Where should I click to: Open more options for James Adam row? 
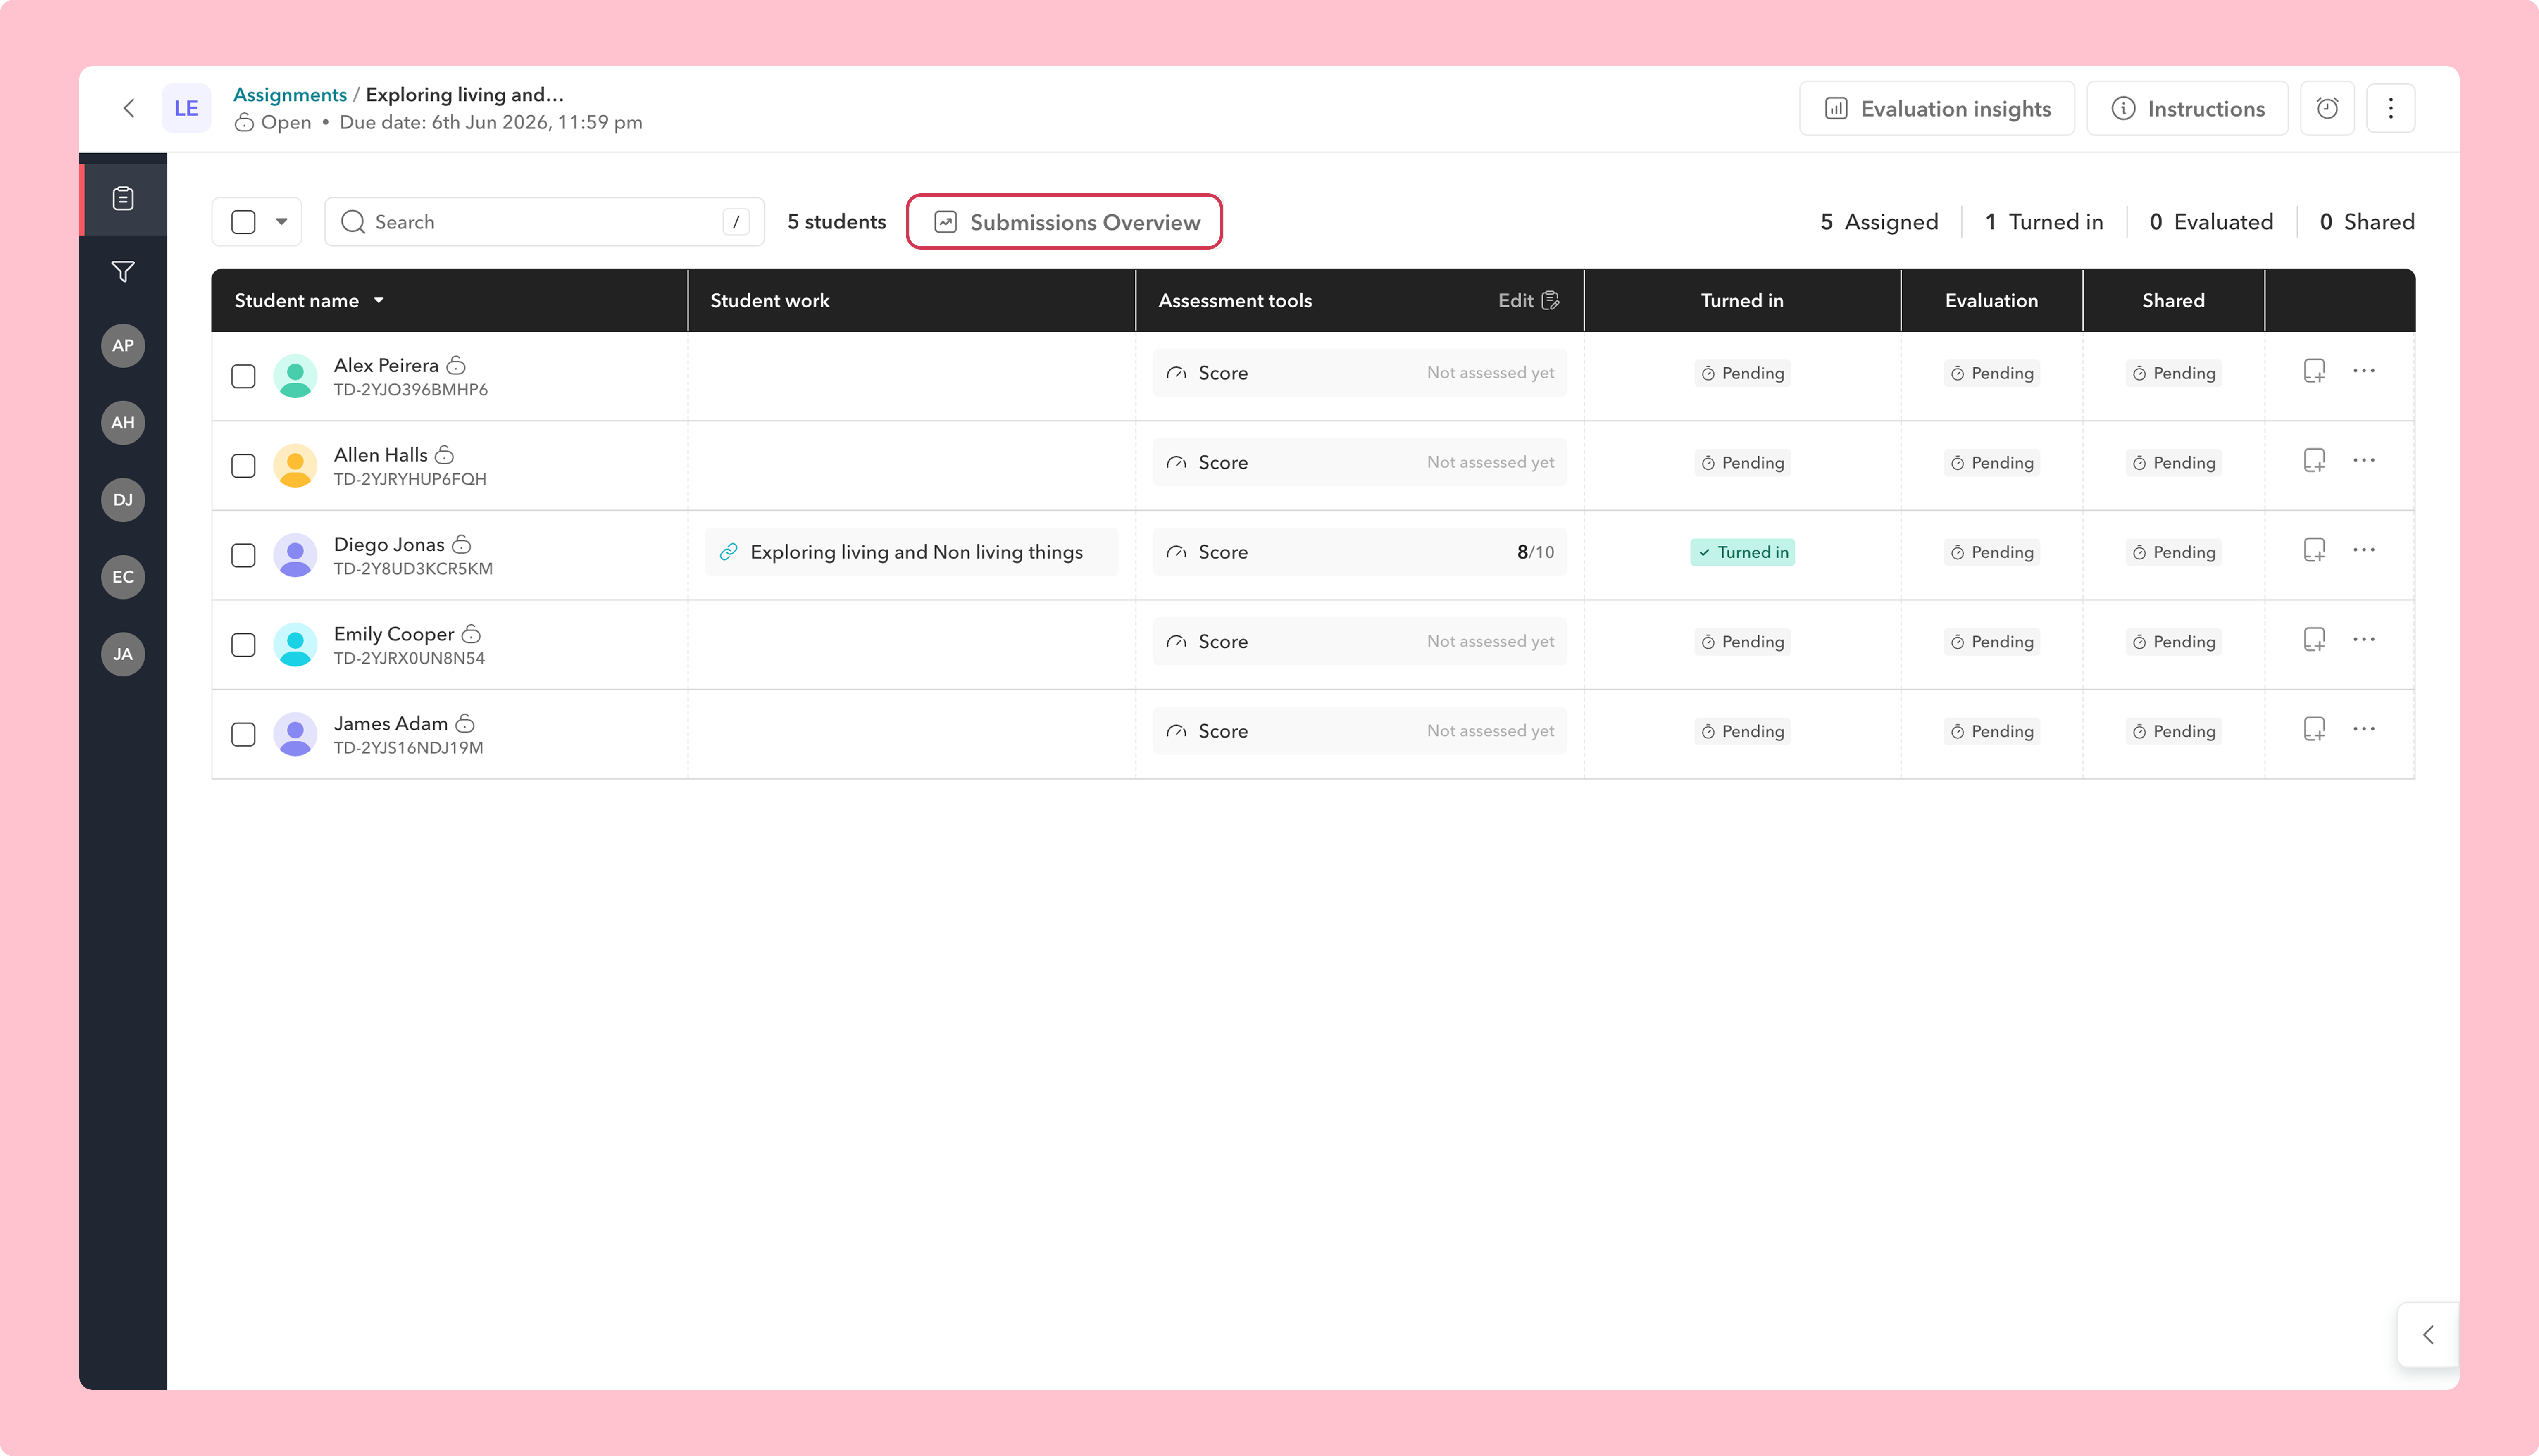point(2364,729)
